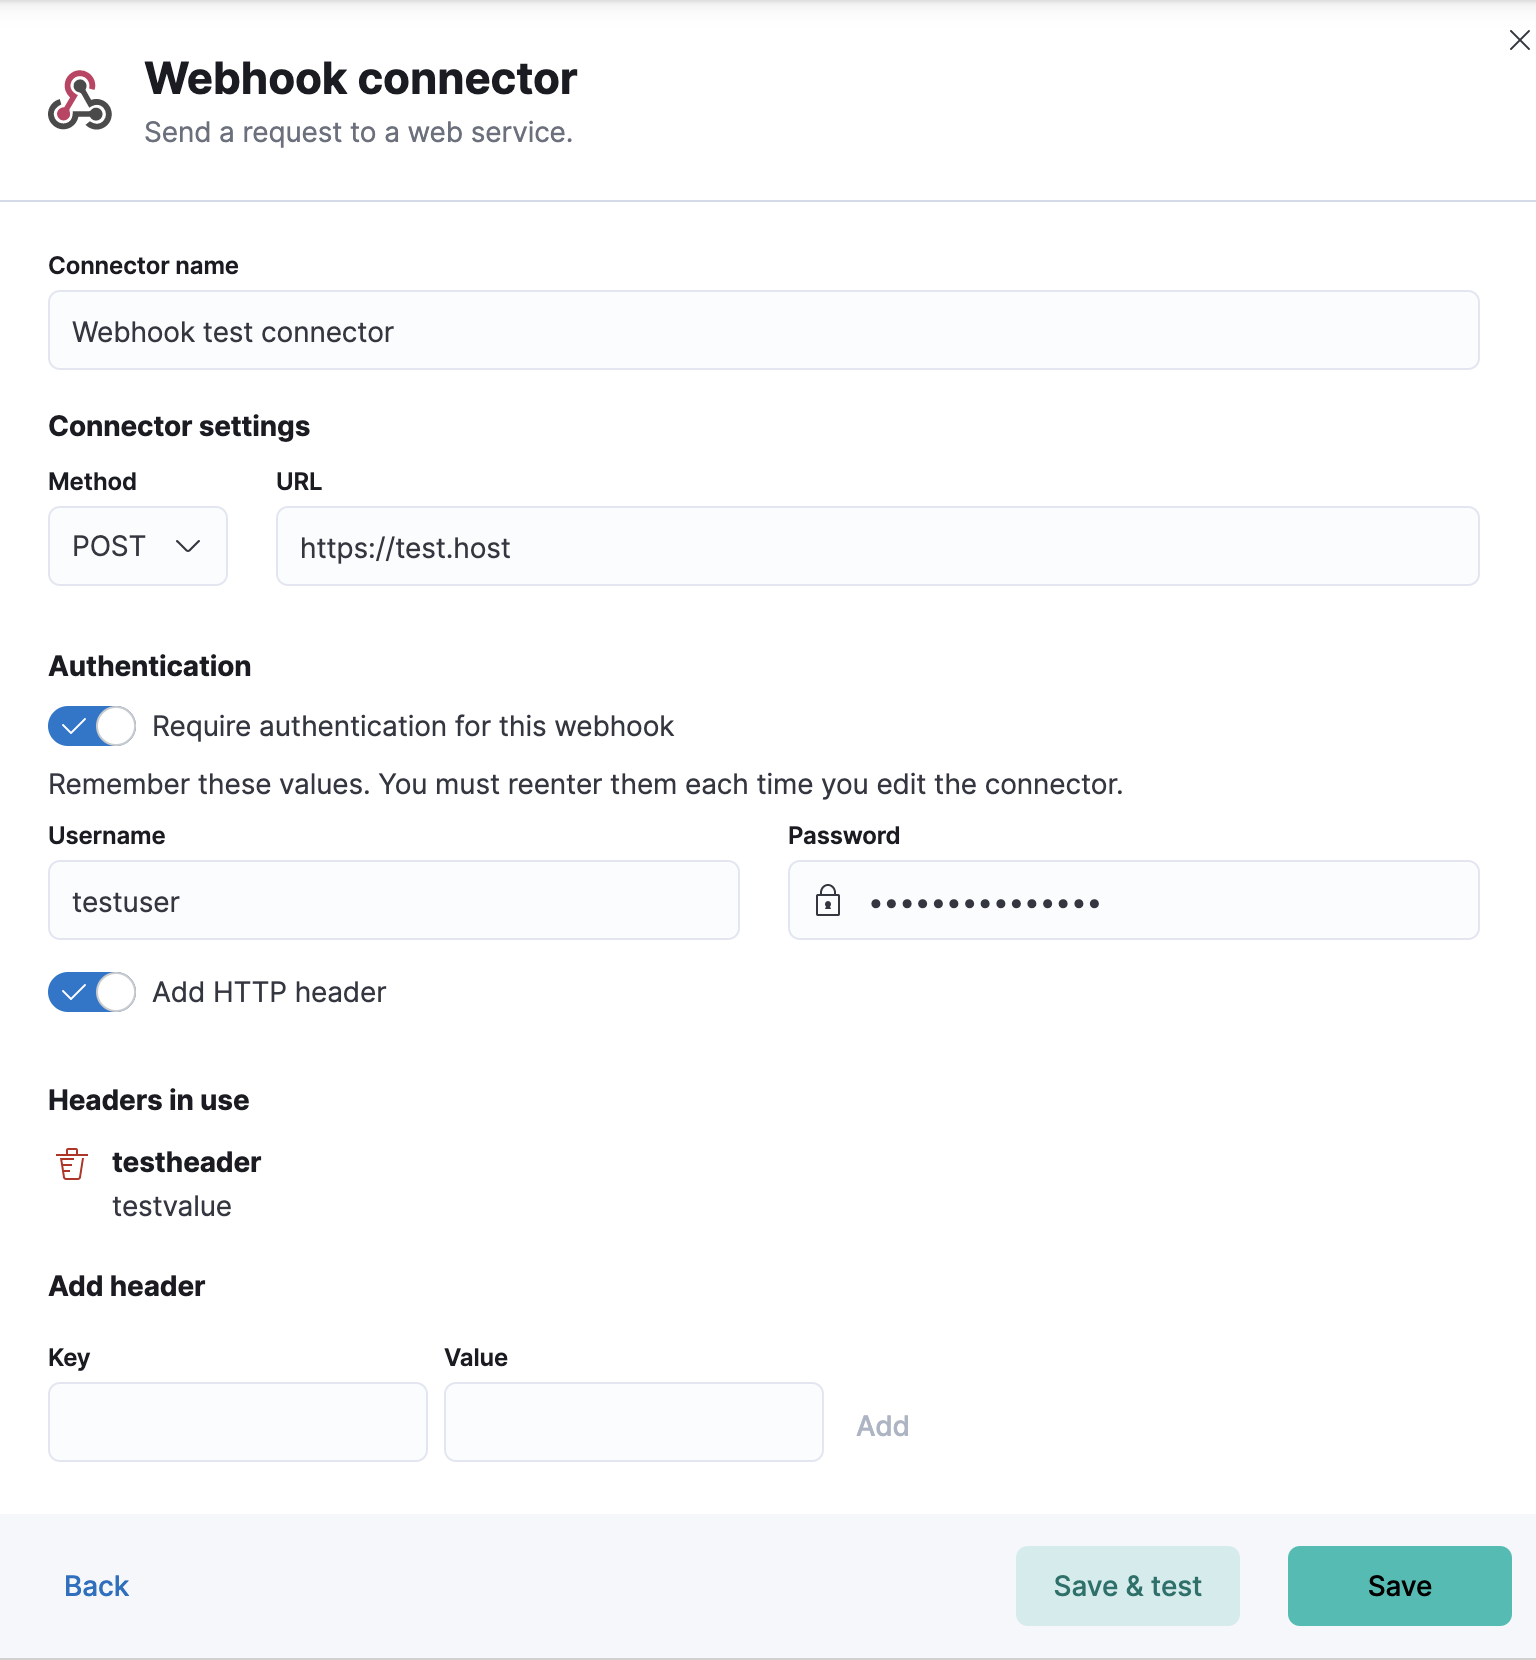Click the Save button
This screenshot has width=1536, height=1660.
[x=1398, y=1585]
